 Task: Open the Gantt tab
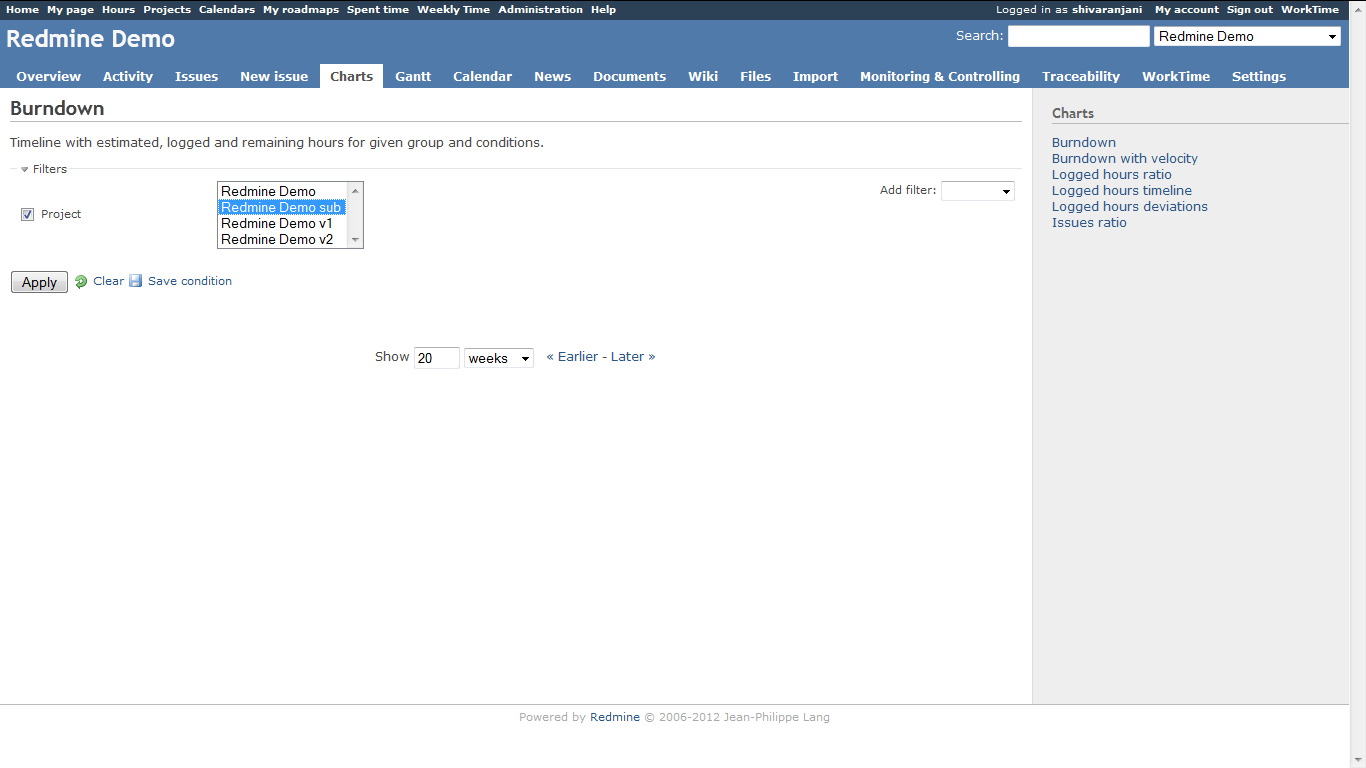pyautogui.click(x=413, y=76)
